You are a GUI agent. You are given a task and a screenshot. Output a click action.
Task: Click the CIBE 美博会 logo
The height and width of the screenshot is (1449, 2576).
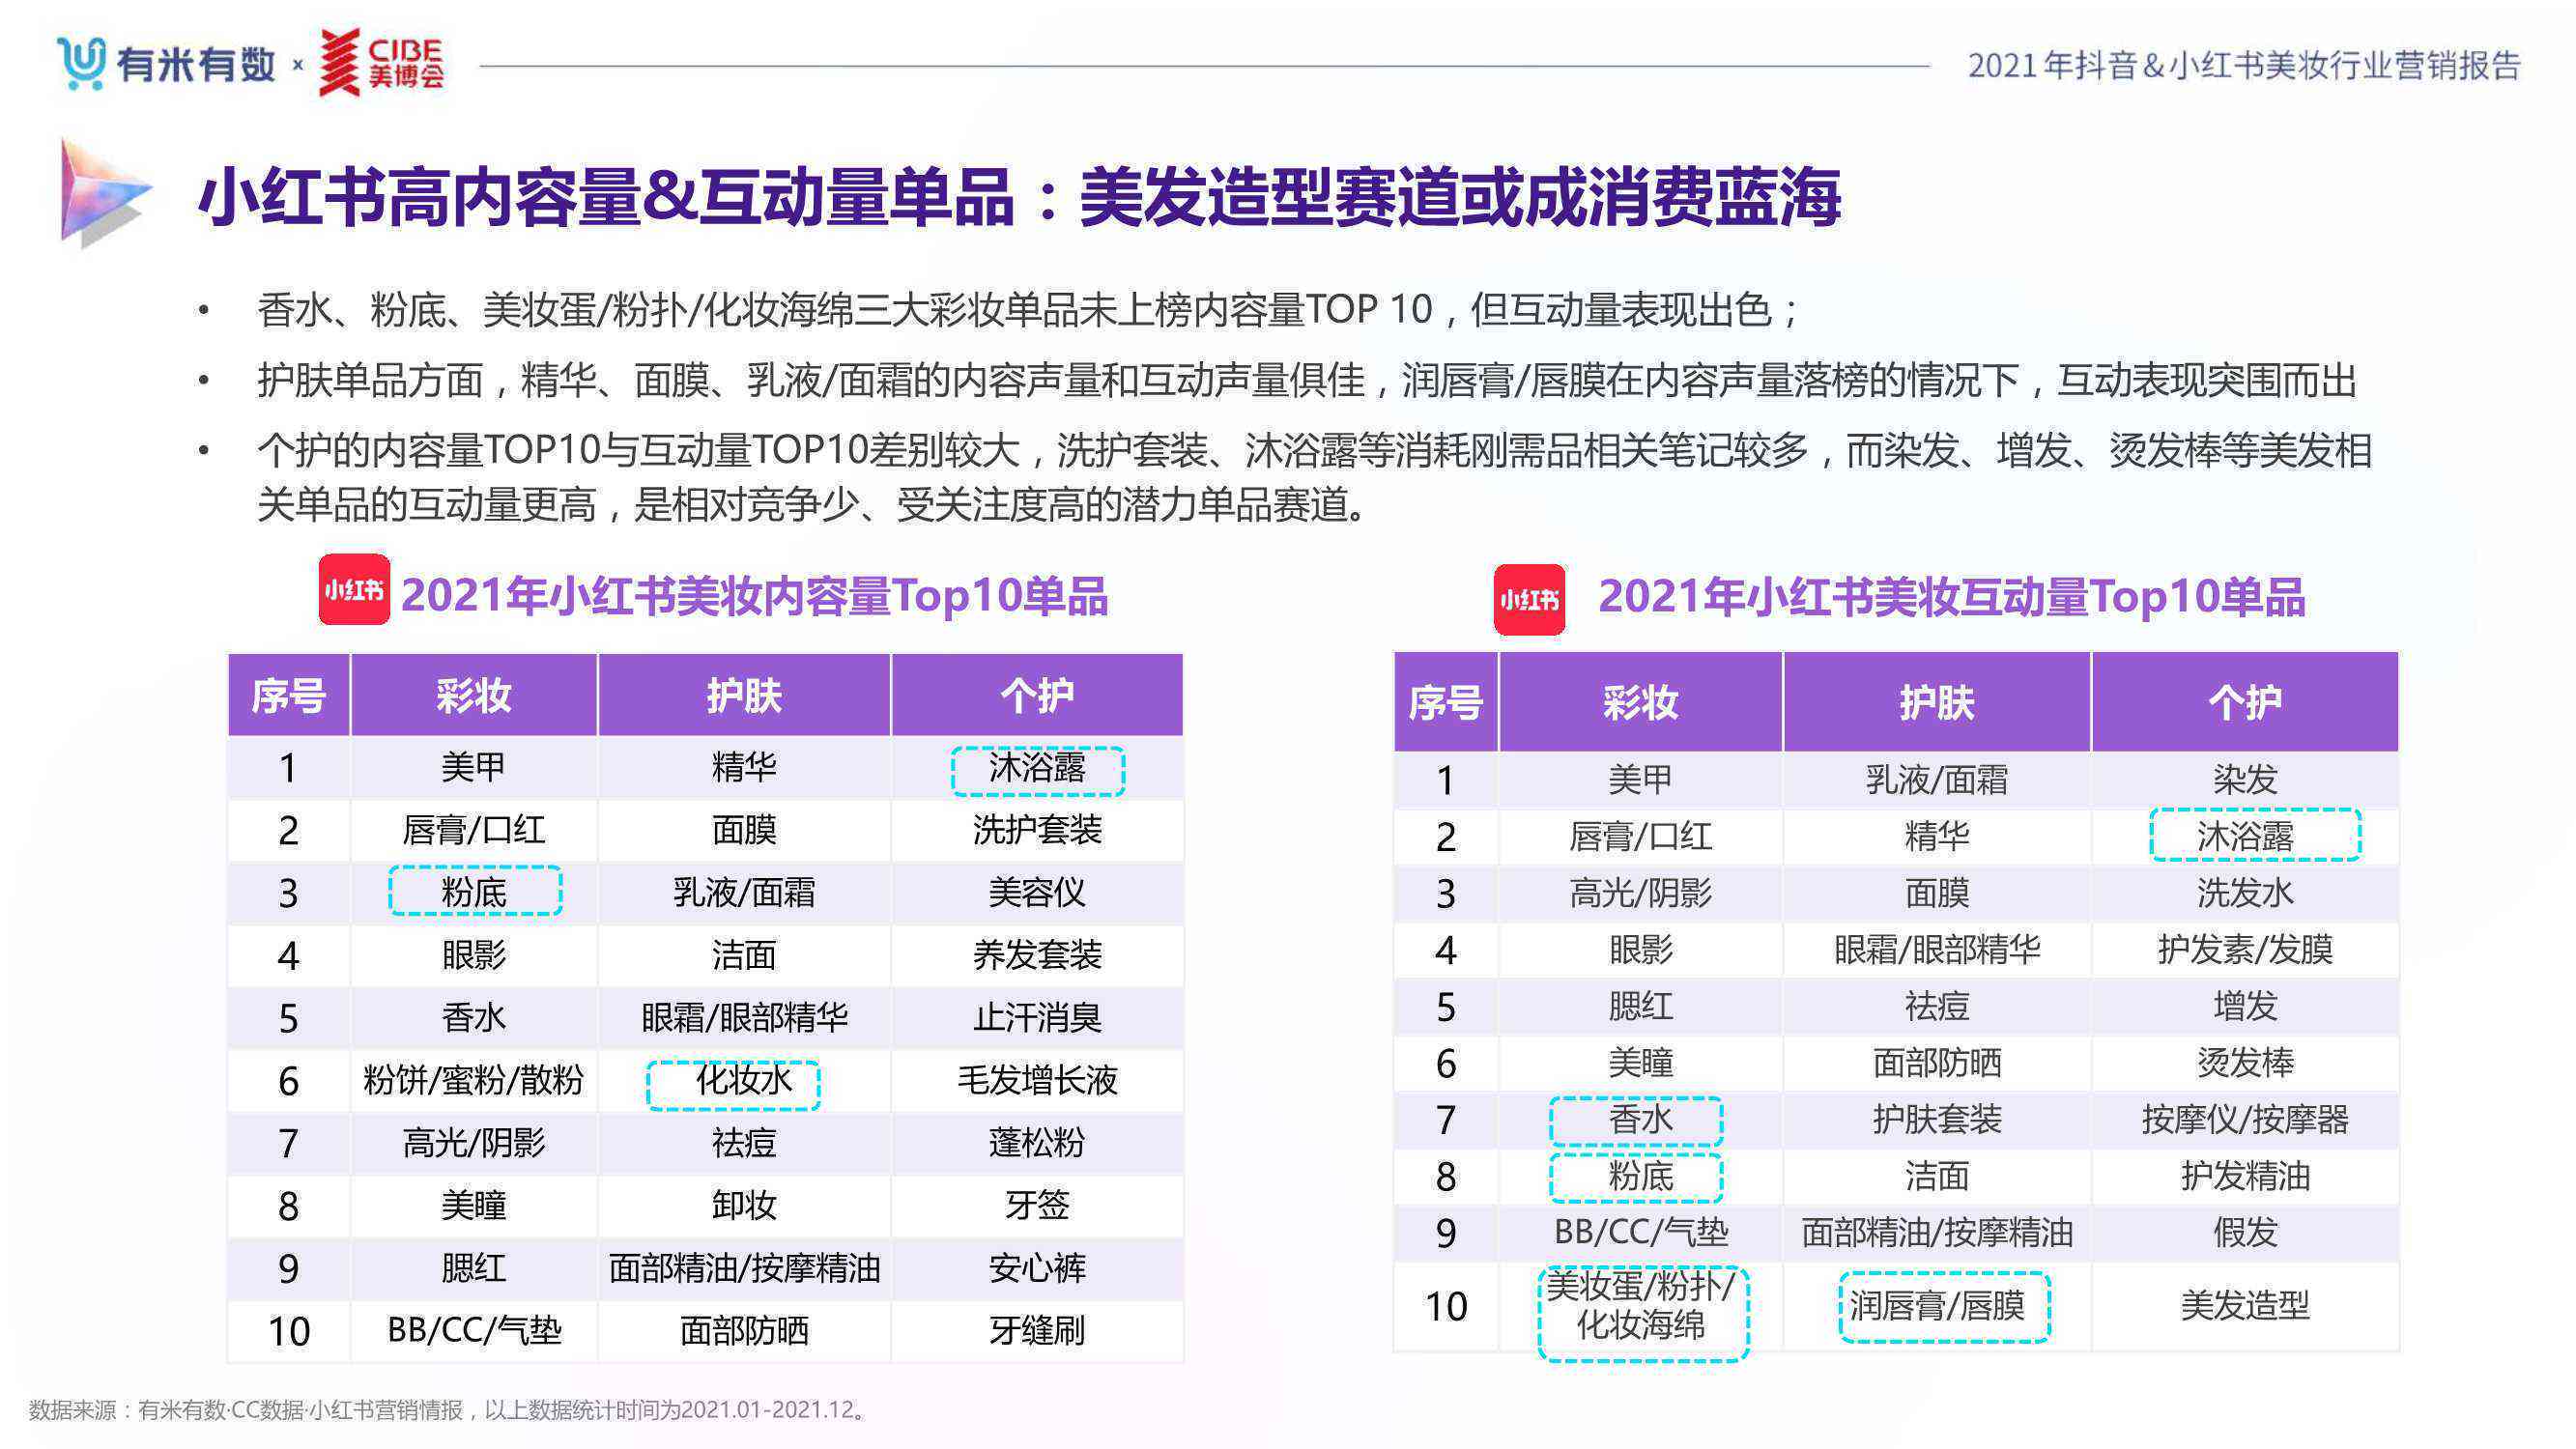pyautogui.click(x=381, y=63)
